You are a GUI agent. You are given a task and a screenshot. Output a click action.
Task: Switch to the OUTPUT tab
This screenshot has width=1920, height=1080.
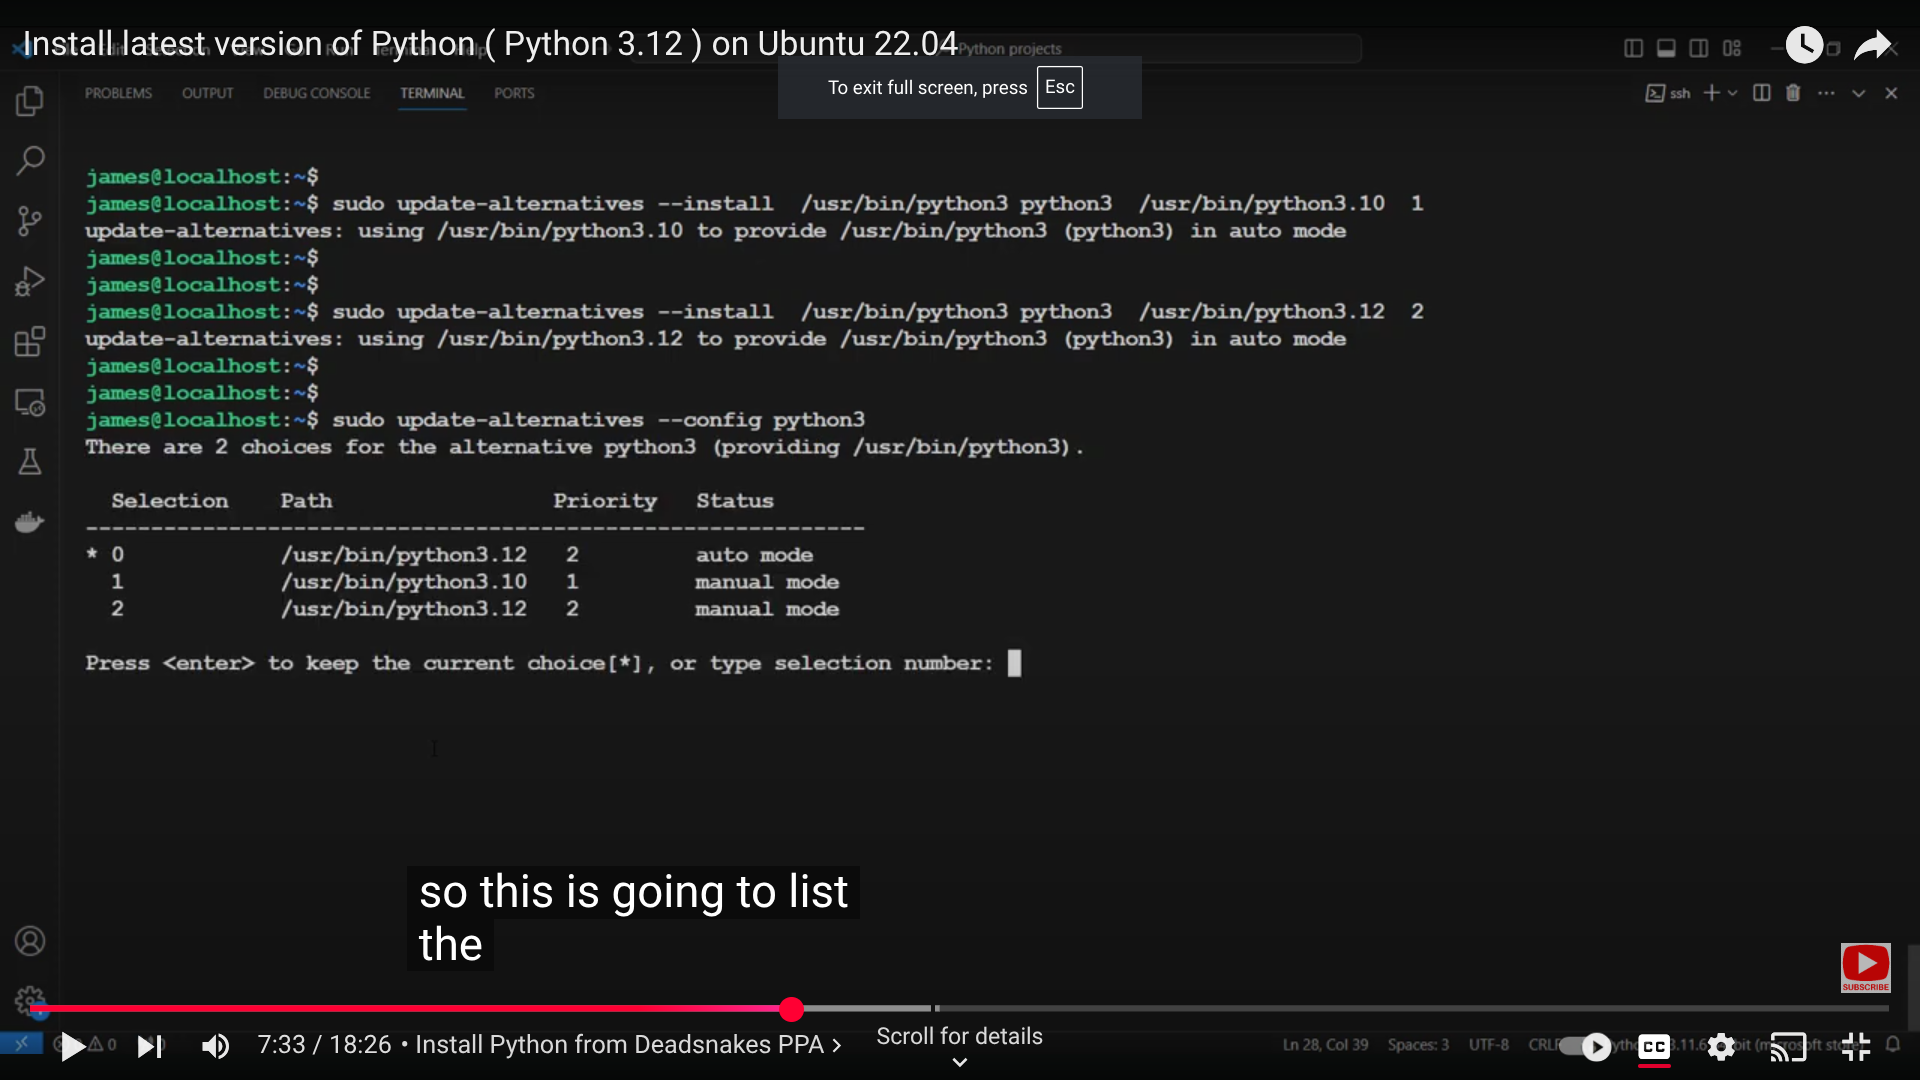(207, 93)
